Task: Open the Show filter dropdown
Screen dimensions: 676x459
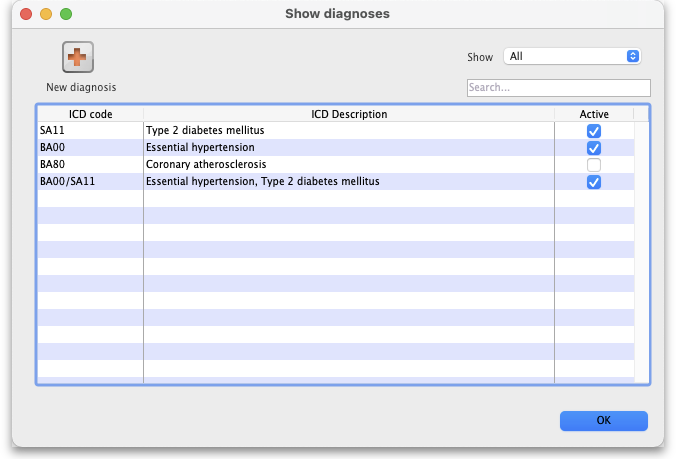Action: pos(571,57)
